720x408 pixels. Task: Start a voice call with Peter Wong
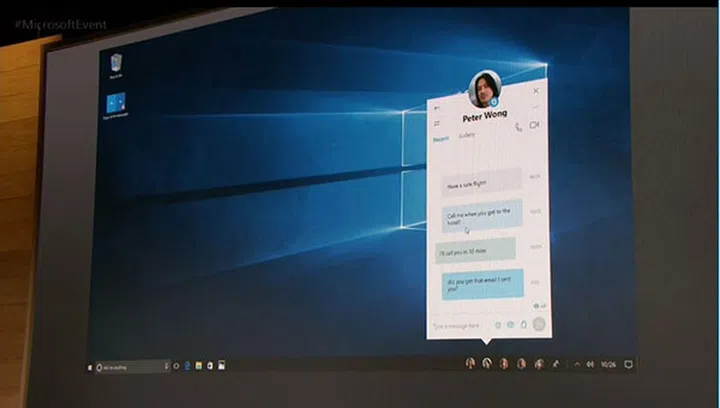tap(517, 126)
